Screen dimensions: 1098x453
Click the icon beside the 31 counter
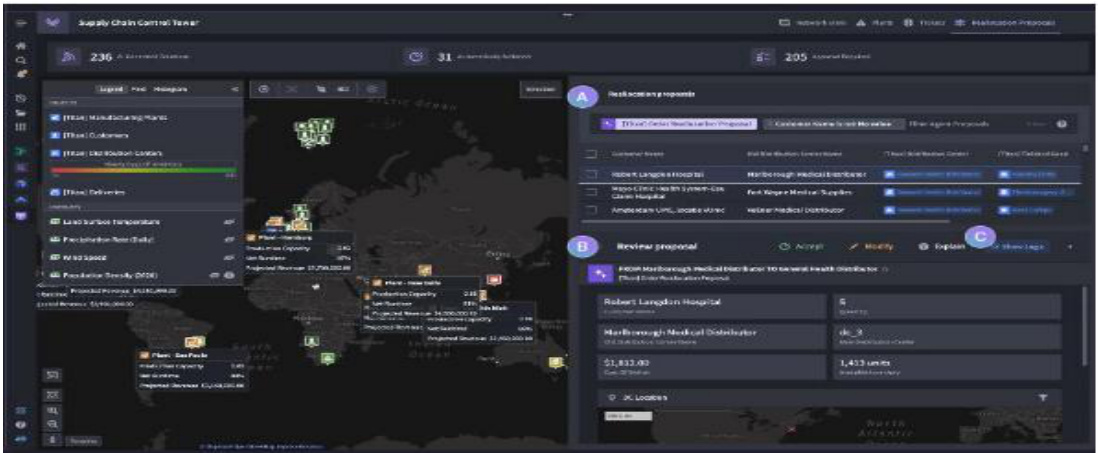tap(415, 57)
